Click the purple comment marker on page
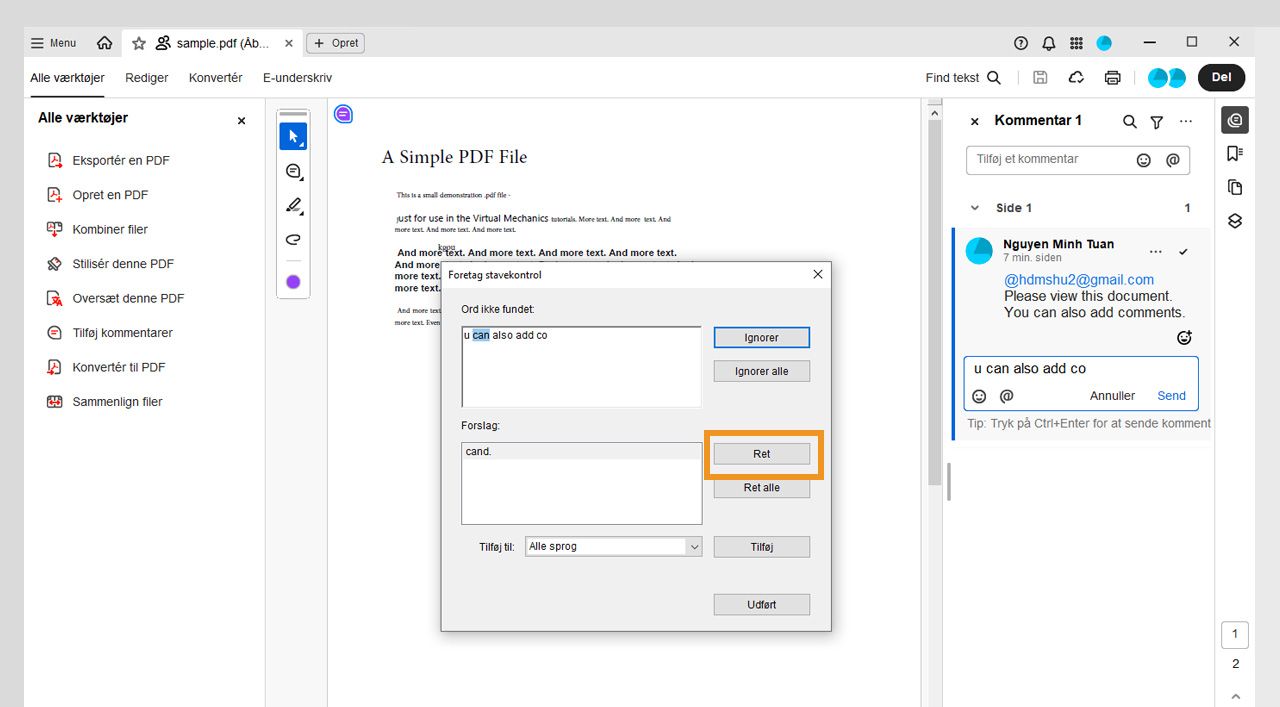1280x707 pixels. click(x=343, y=114)
